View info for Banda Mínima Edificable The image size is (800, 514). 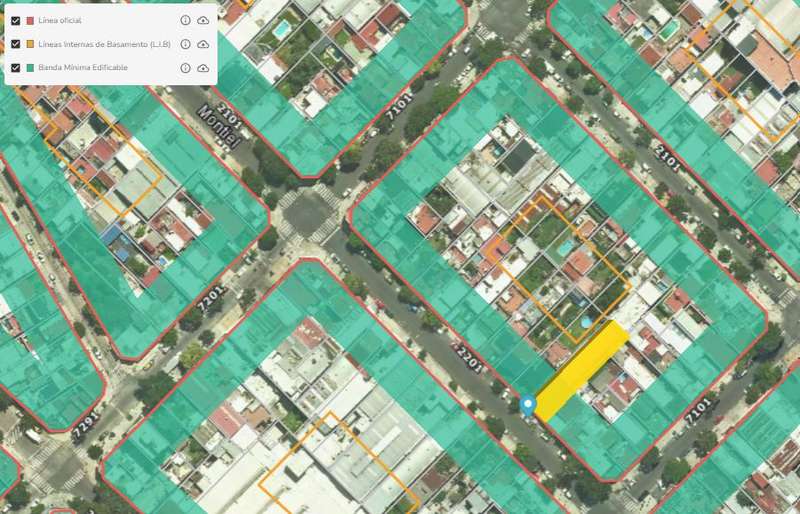185,68
